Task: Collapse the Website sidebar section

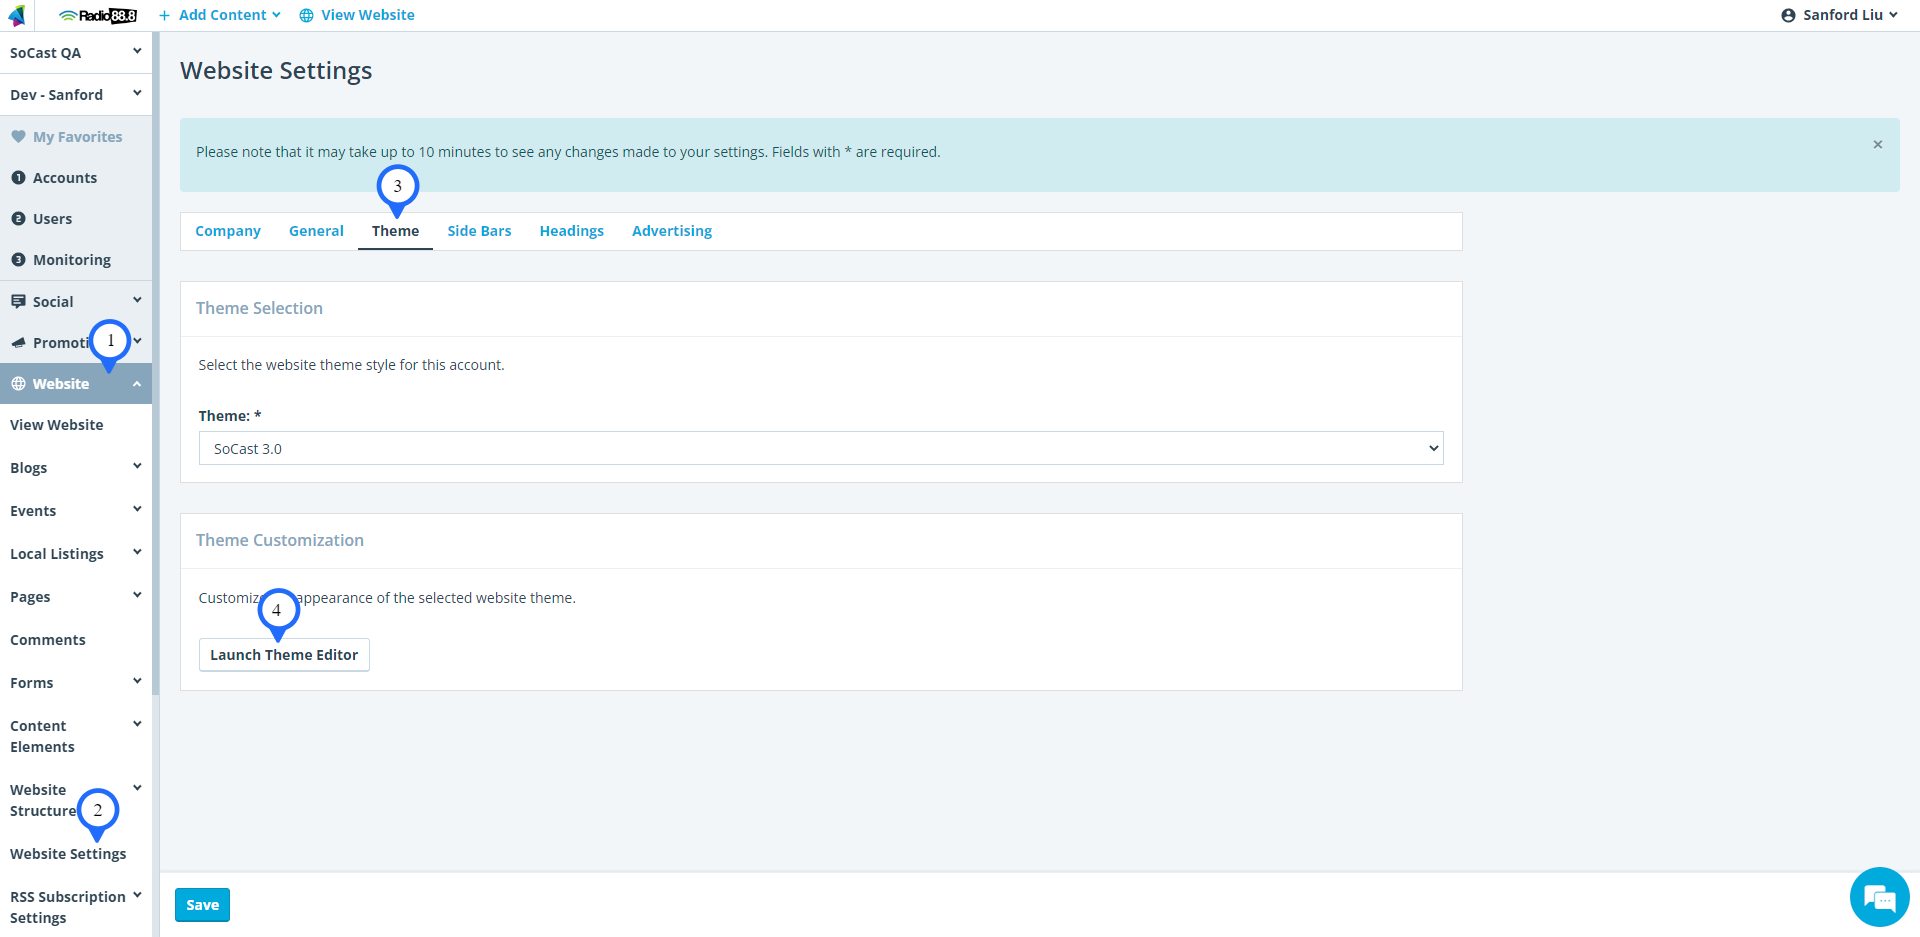Action: coord(136,384)
